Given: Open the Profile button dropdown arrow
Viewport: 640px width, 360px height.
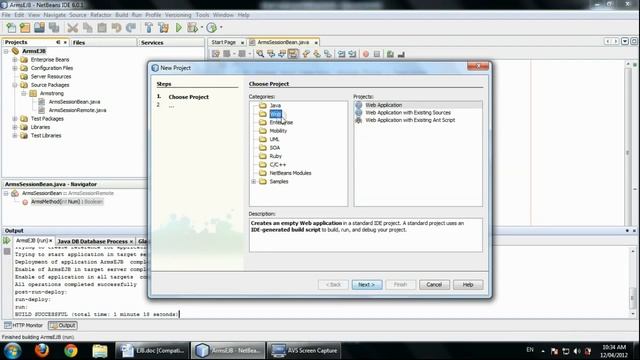Looking at the screenshot, I should (221, 28).
